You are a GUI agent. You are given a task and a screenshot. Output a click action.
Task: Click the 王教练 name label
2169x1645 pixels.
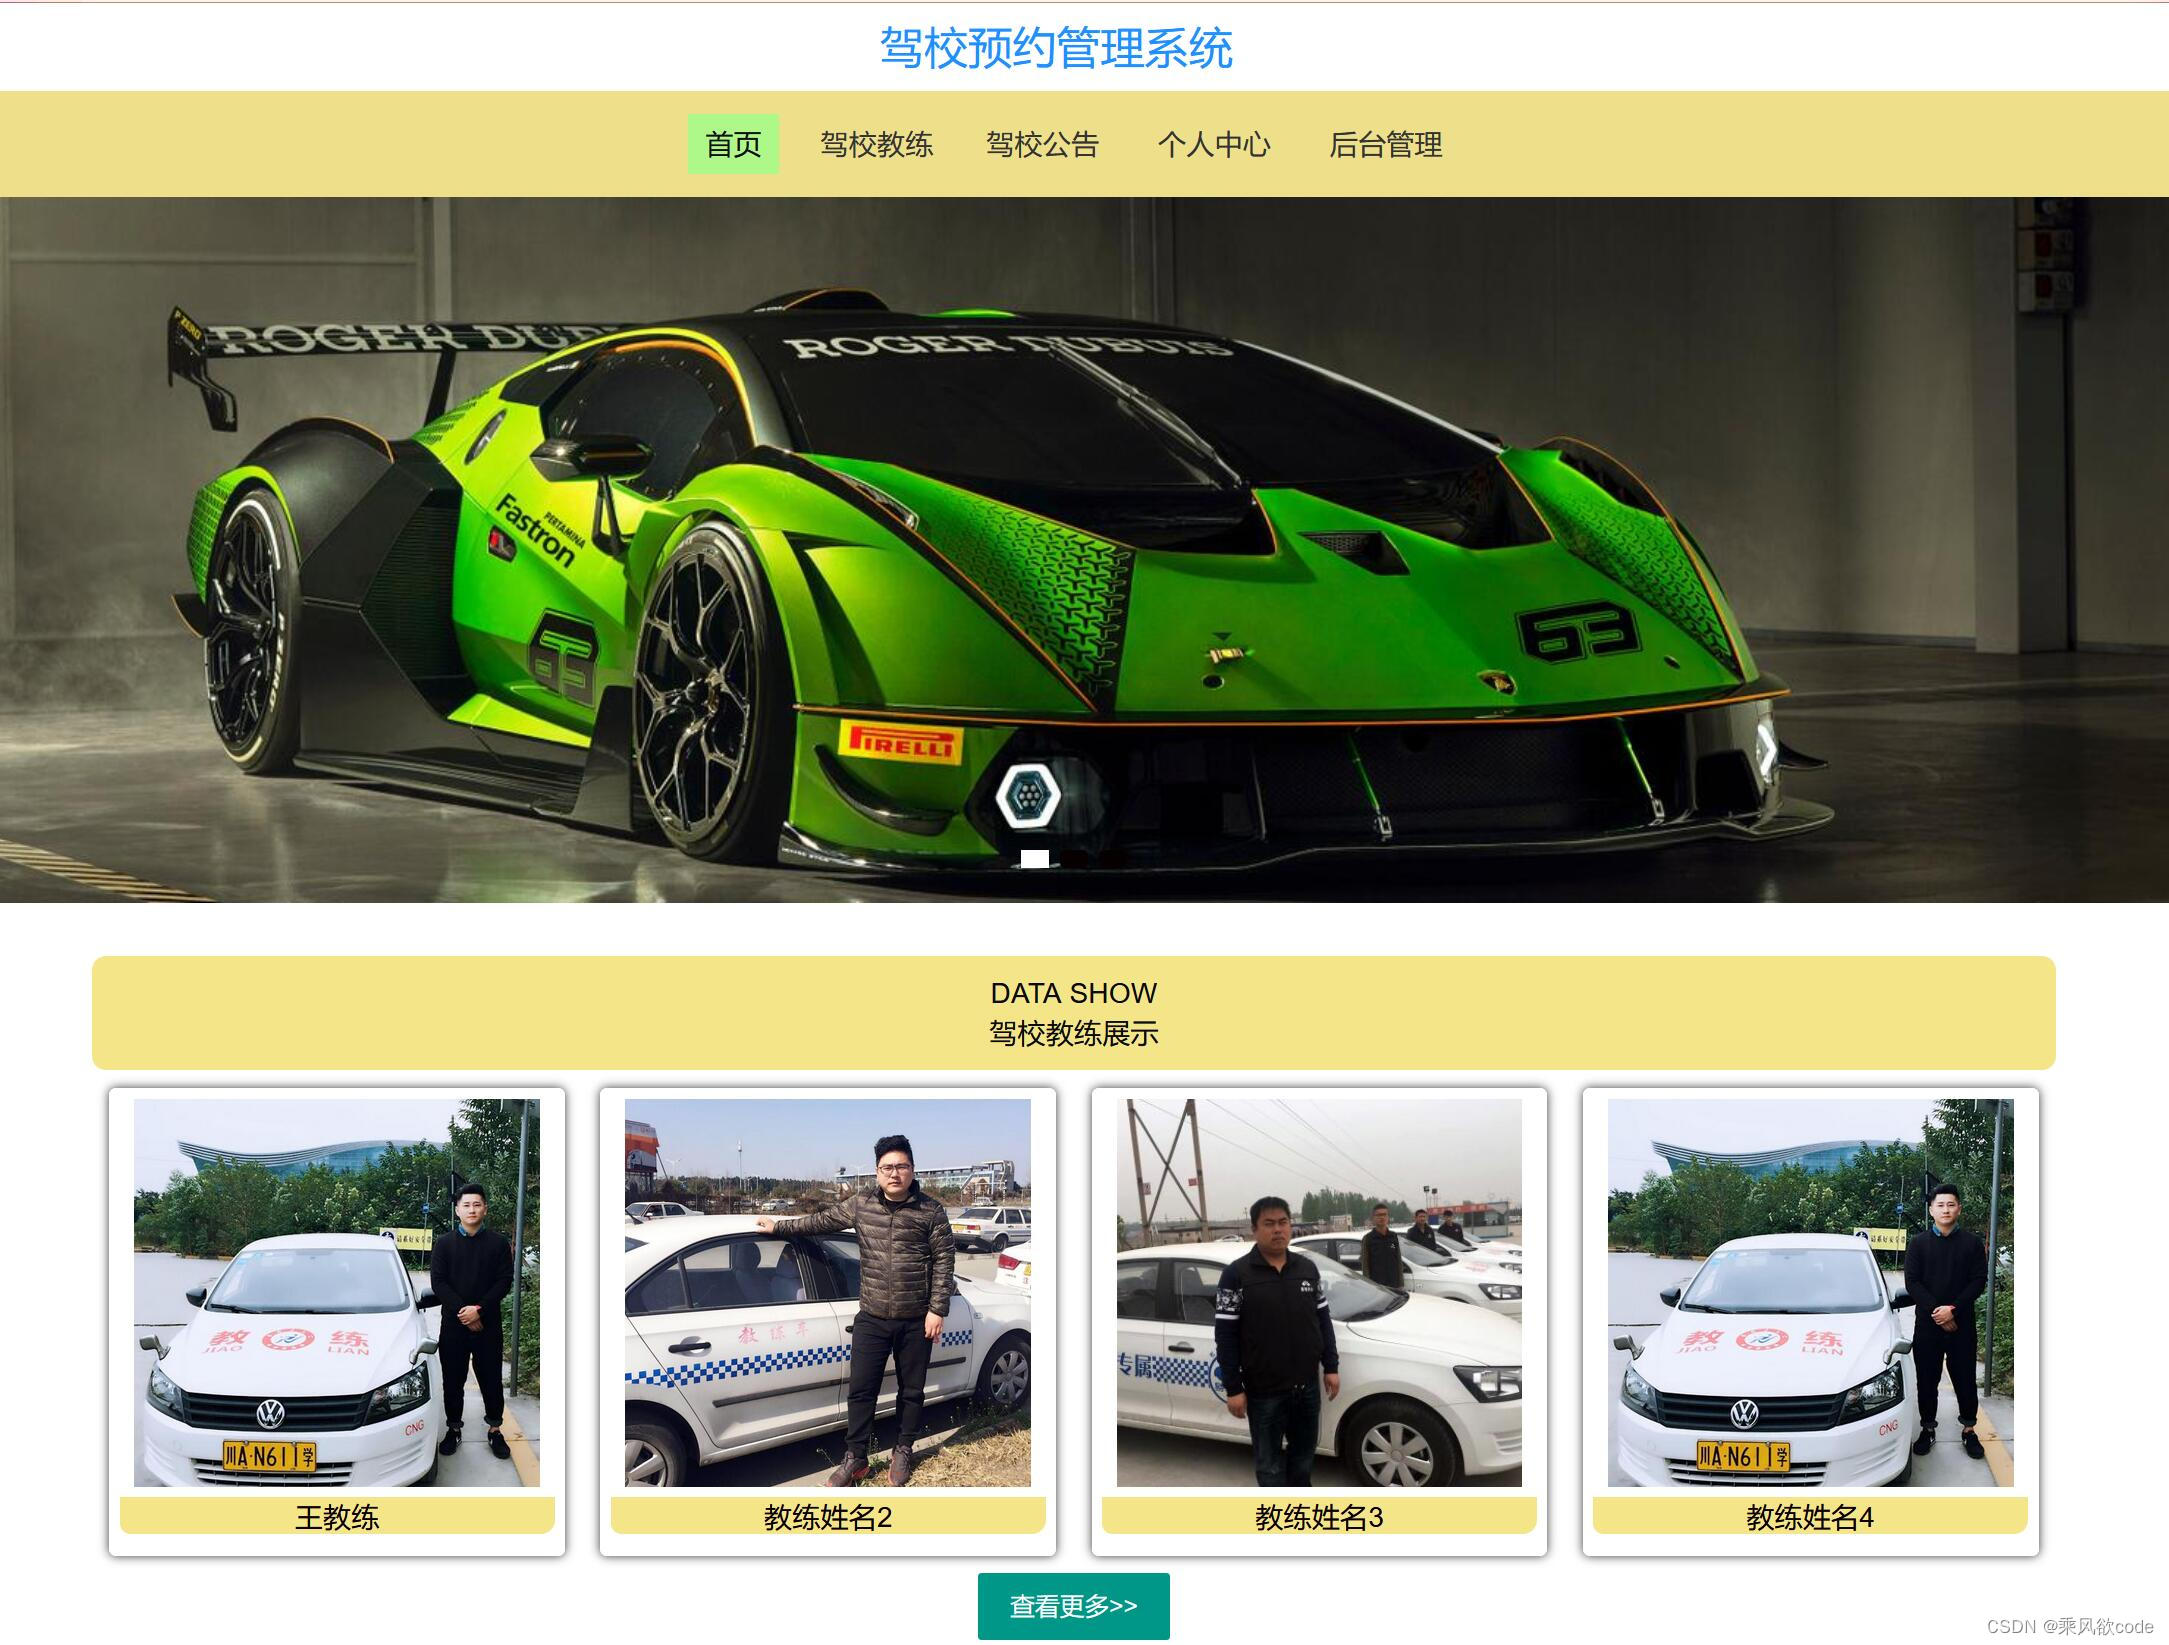(x=337, y=1516)
